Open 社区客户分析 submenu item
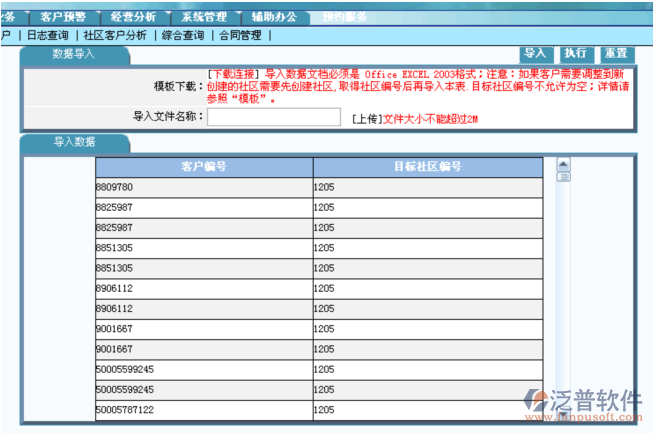Viewport: 653px width, 433px height. (x=115, y=35)
